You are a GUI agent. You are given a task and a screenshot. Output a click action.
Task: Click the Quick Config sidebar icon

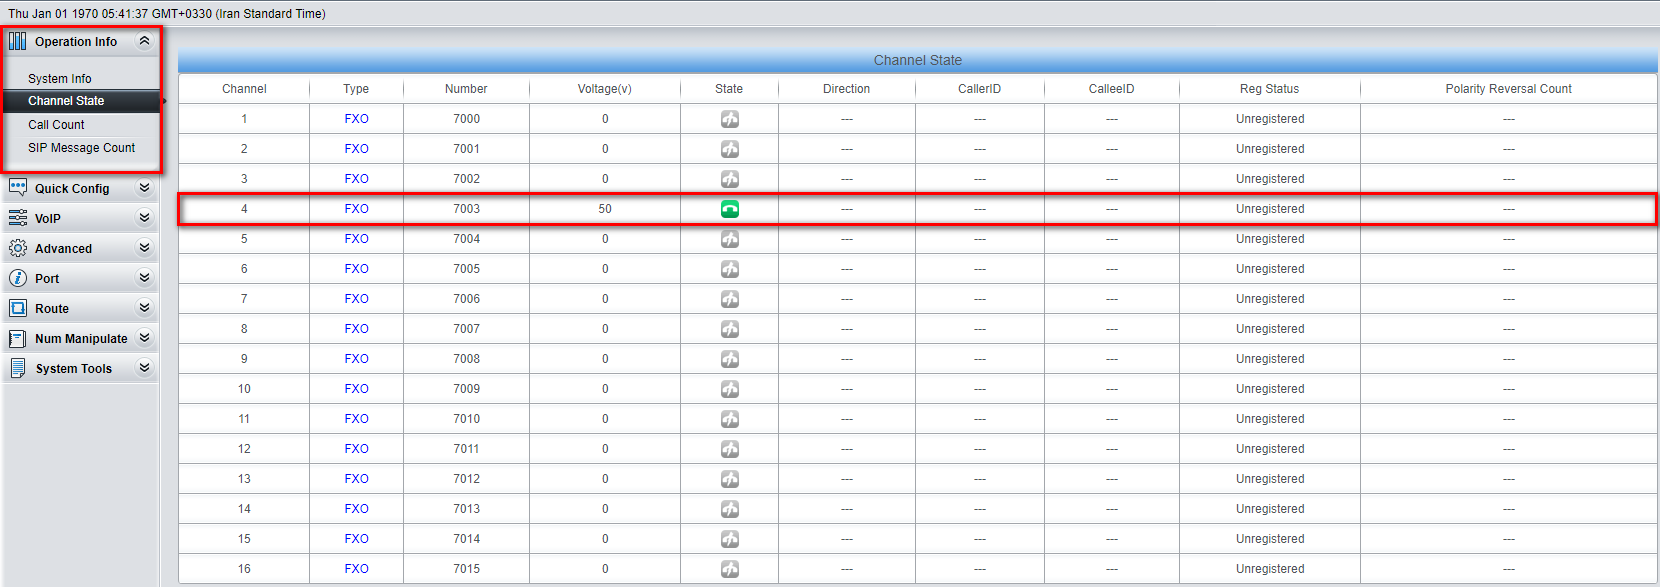(x=17, y=187)
